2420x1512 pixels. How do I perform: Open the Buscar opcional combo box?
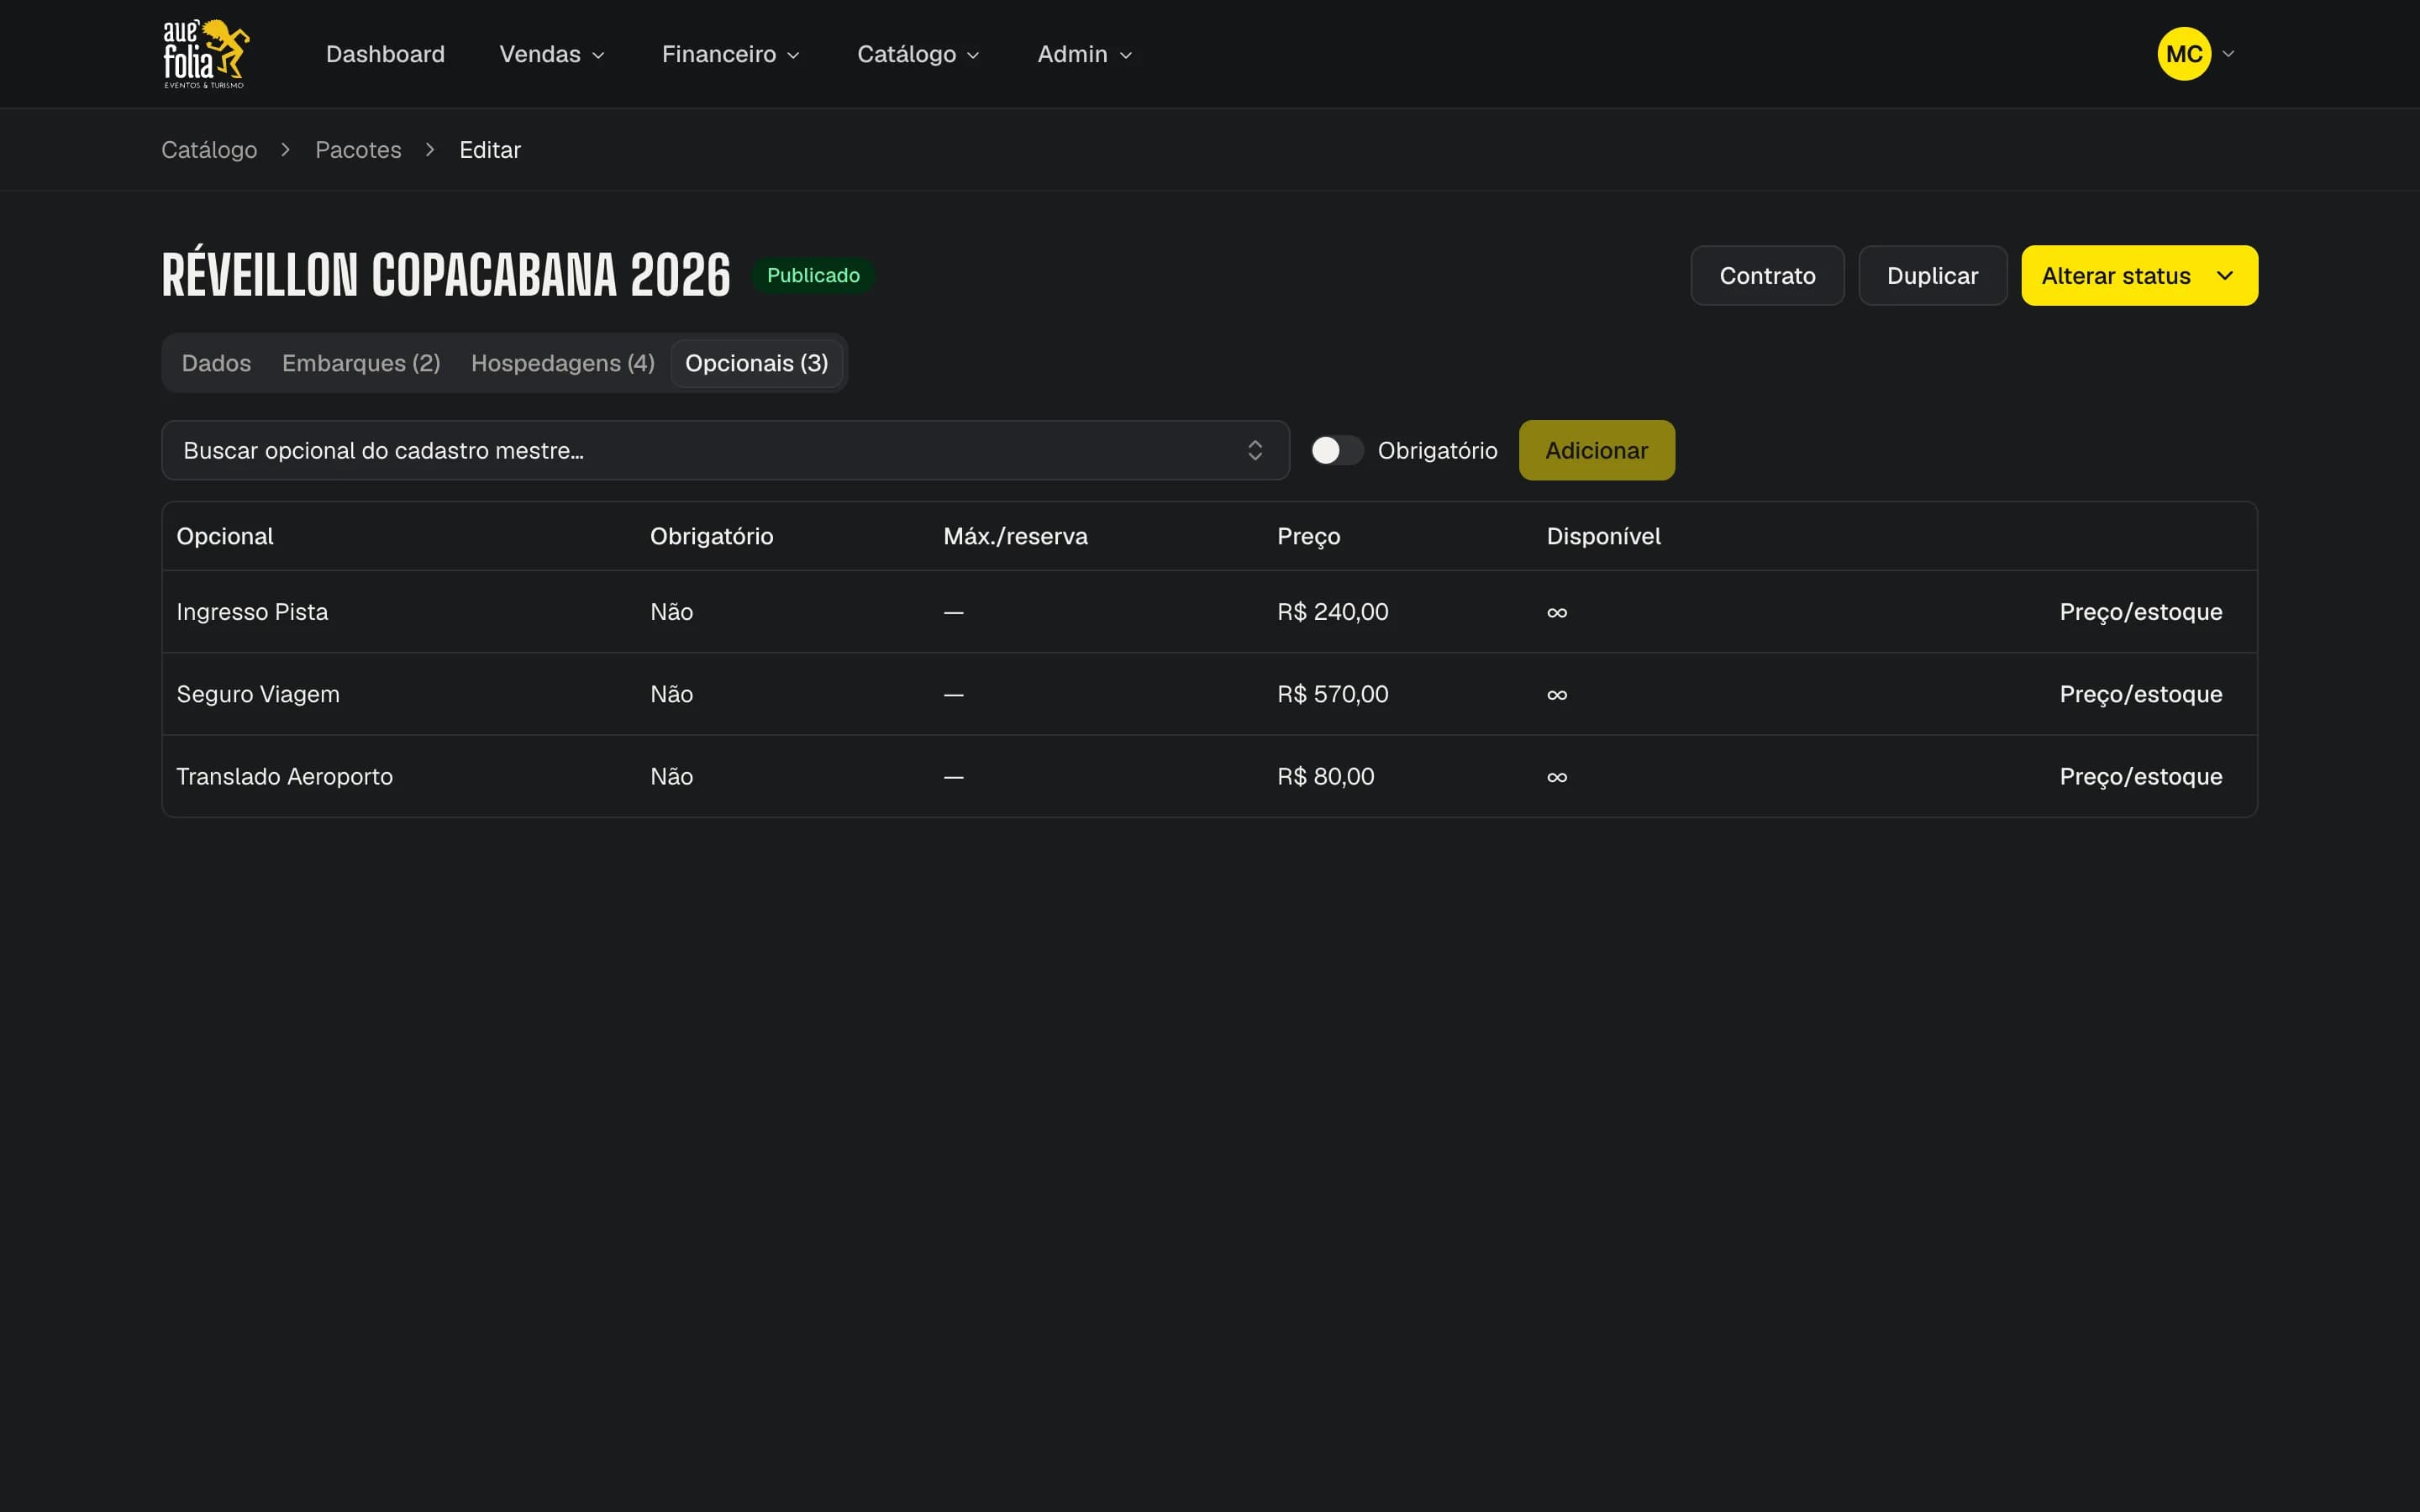725,451
